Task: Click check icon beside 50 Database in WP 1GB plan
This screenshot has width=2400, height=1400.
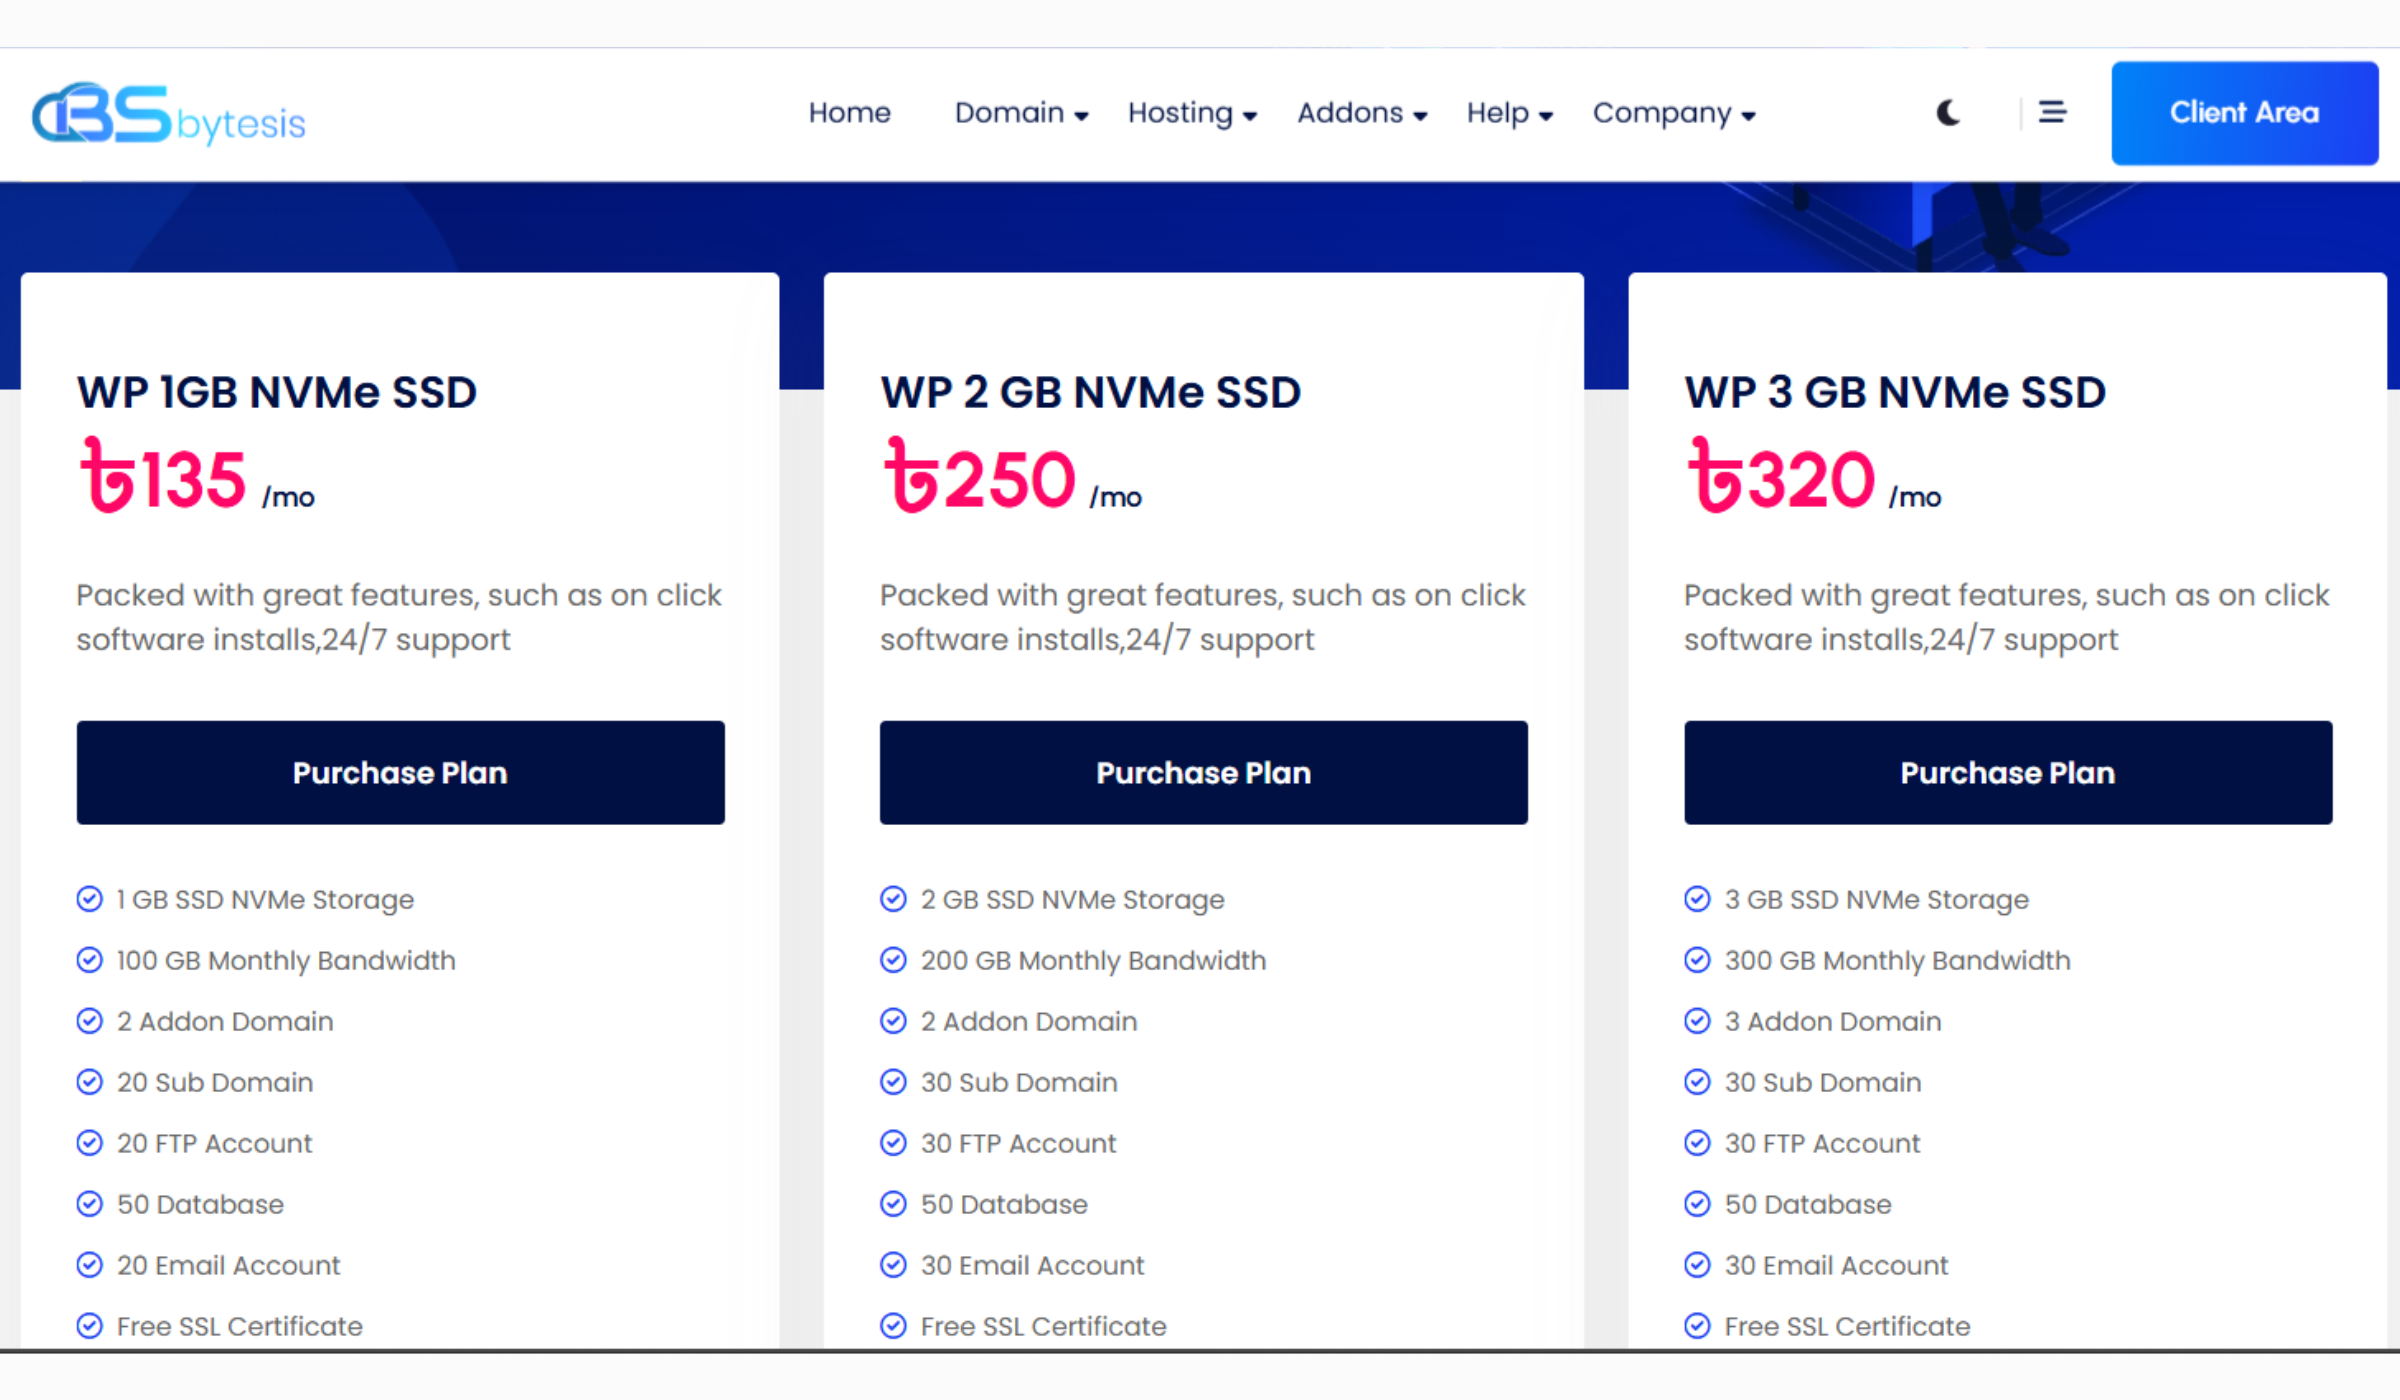Action: [x=90, y=1204]
